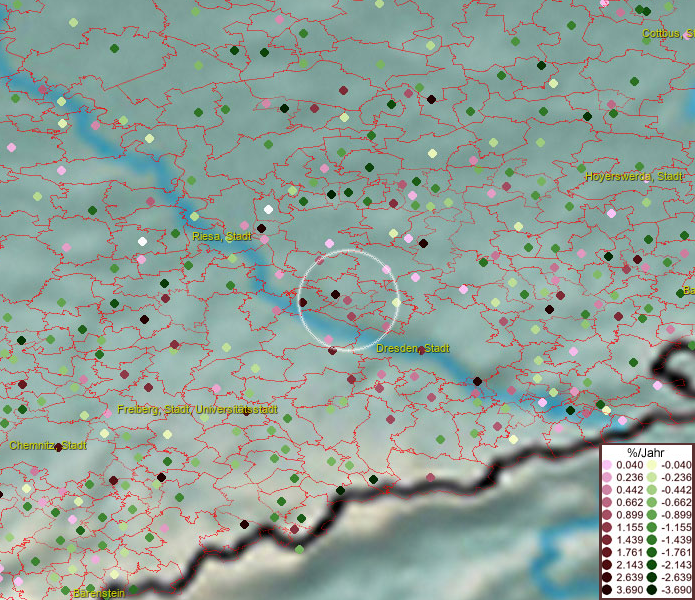Click the 1.155 legend swatch

pyautogui.click(x=607, y=527)
